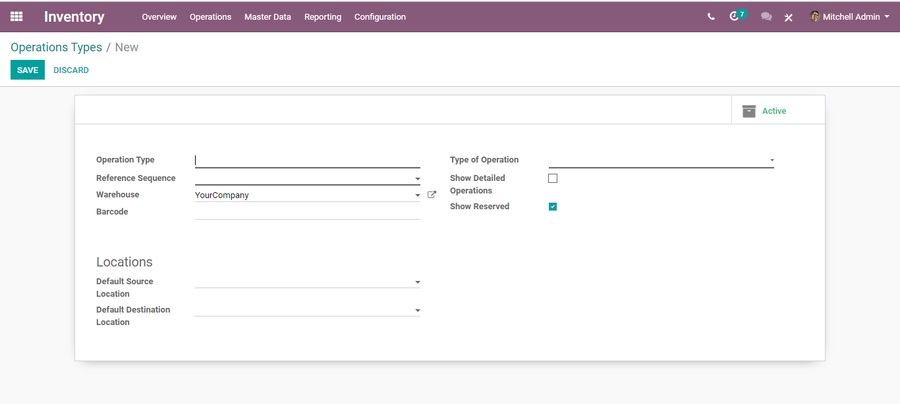Go back to Operations Types breadcrumb
This screenshot has height=404, width=900.
coord(56,47)
